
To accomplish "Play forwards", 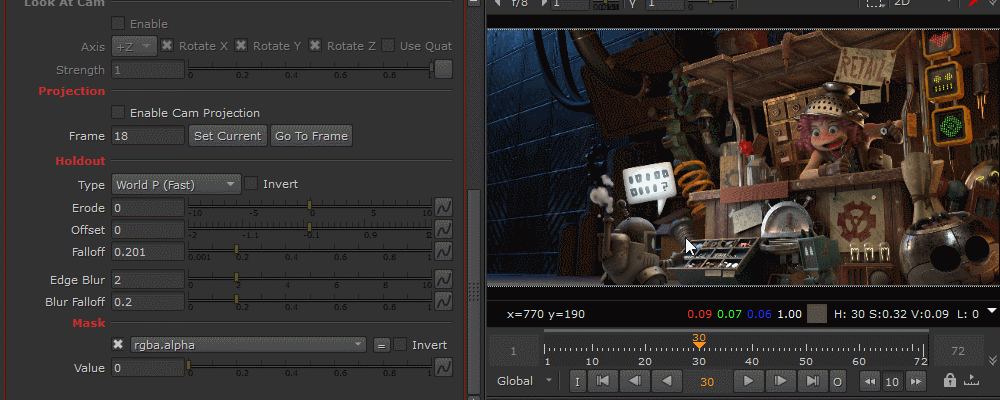I will coord(749,381).
